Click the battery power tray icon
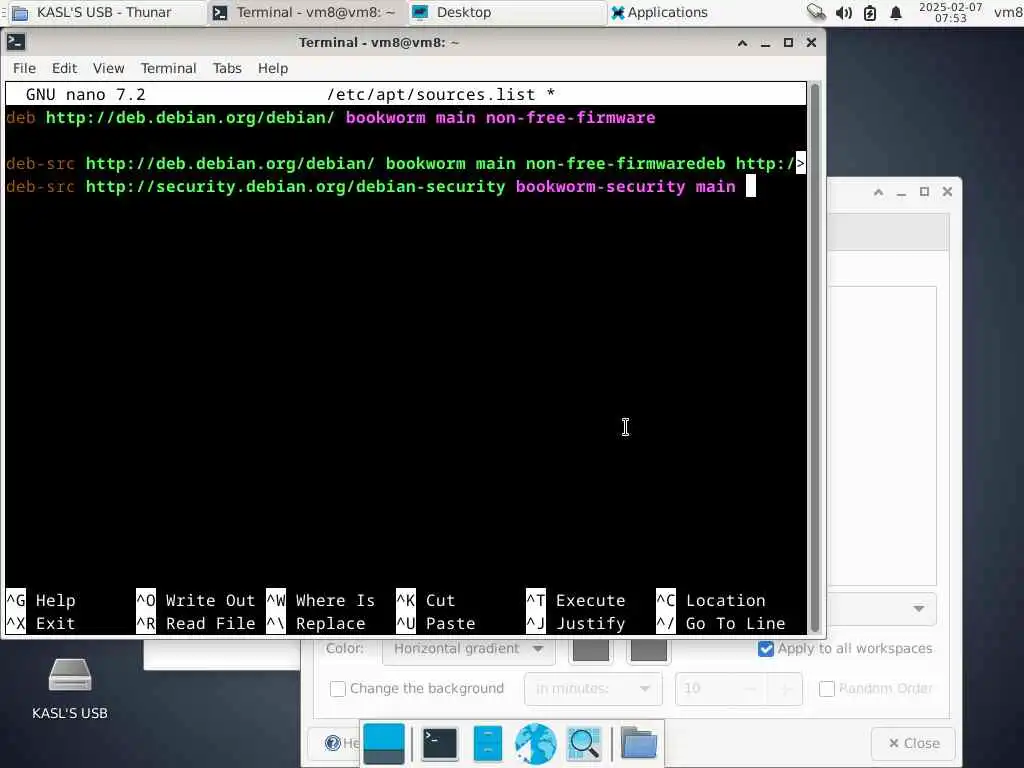The width and height of the screenshot is (1024, 768). 870,12
